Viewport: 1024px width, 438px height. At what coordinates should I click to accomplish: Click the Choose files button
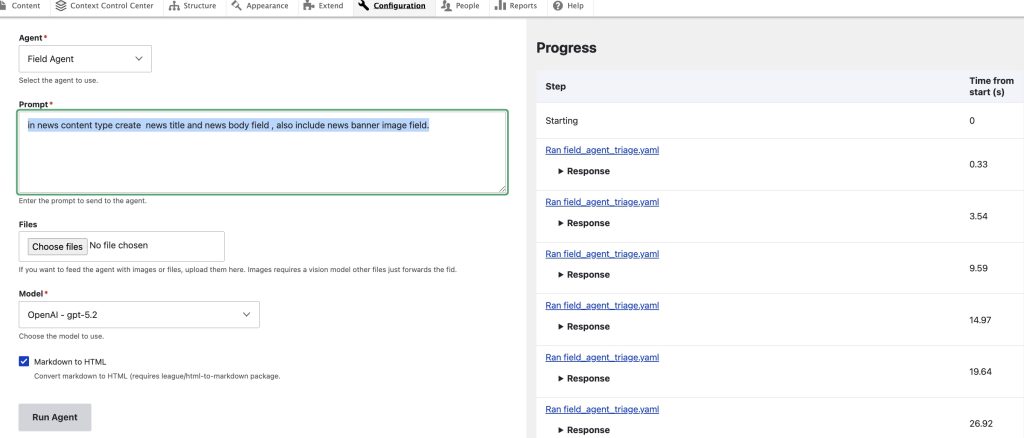(x=57, y=246)
